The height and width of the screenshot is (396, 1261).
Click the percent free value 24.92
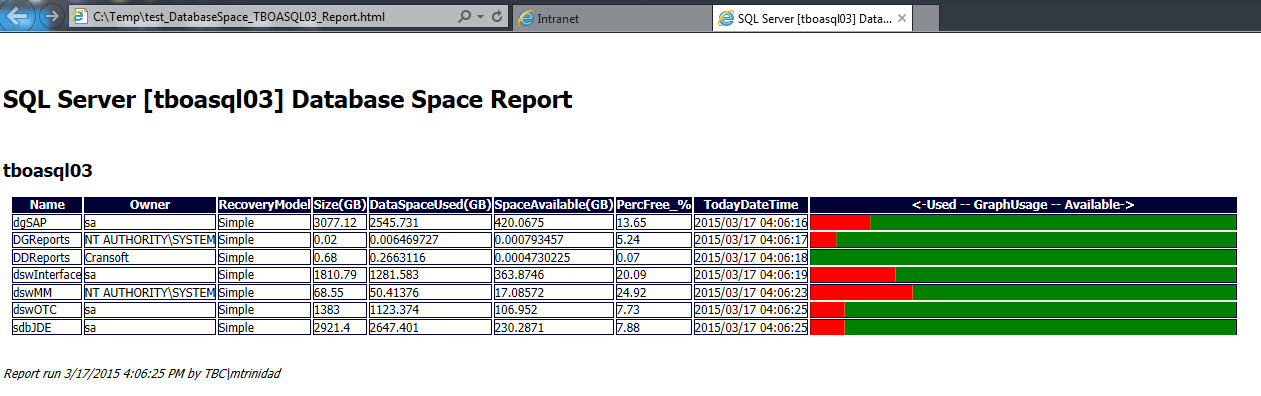tap(654, 292)
